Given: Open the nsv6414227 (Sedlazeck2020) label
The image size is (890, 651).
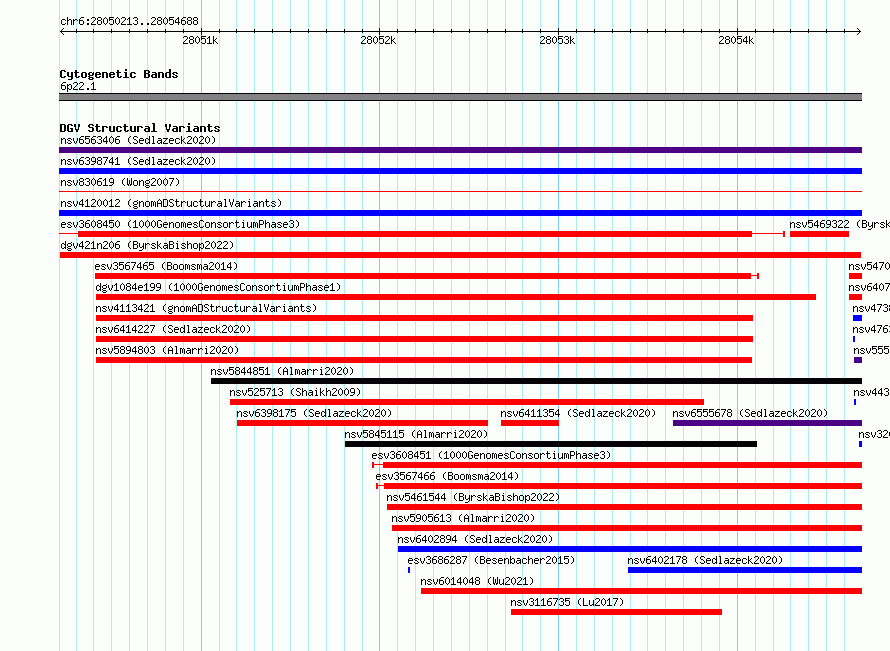Looking at the screenshot, I should 173,329.
